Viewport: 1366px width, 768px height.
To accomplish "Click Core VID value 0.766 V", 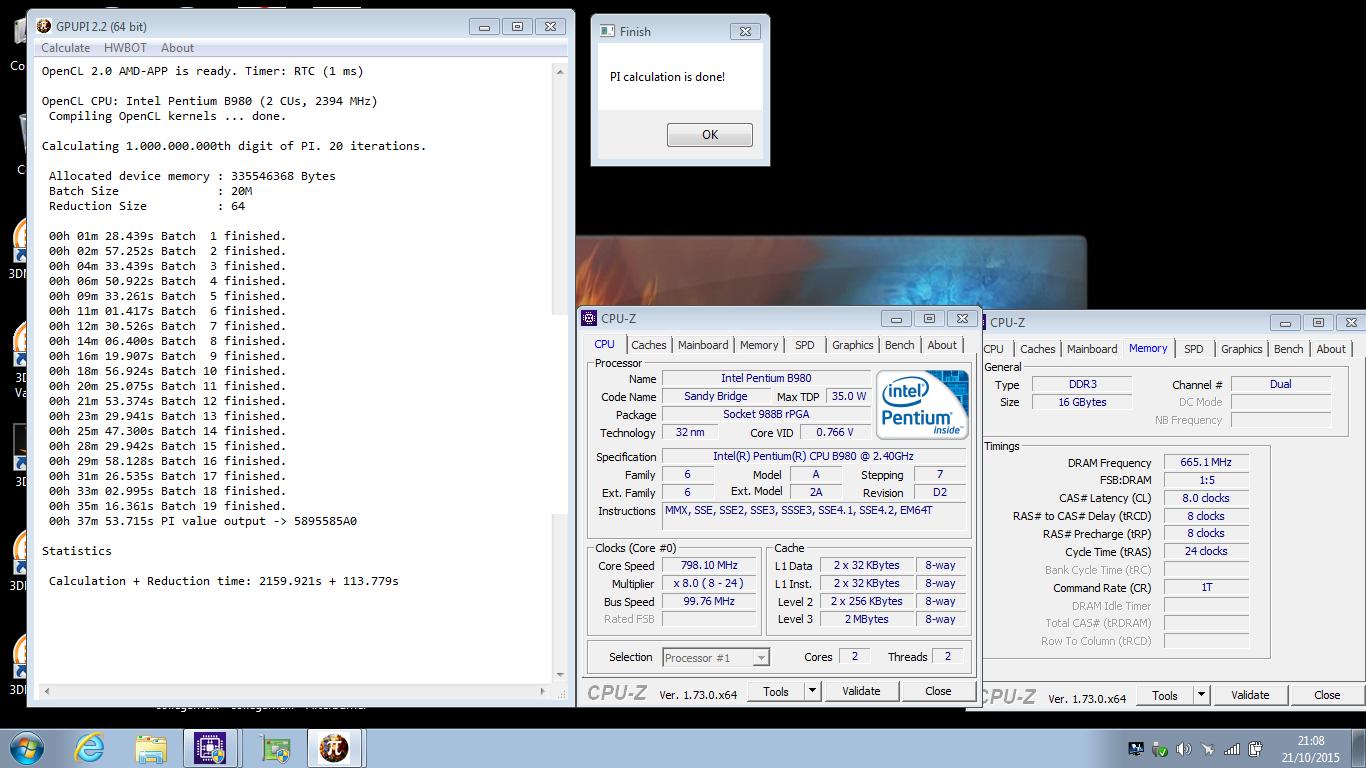I will (834, 433).
